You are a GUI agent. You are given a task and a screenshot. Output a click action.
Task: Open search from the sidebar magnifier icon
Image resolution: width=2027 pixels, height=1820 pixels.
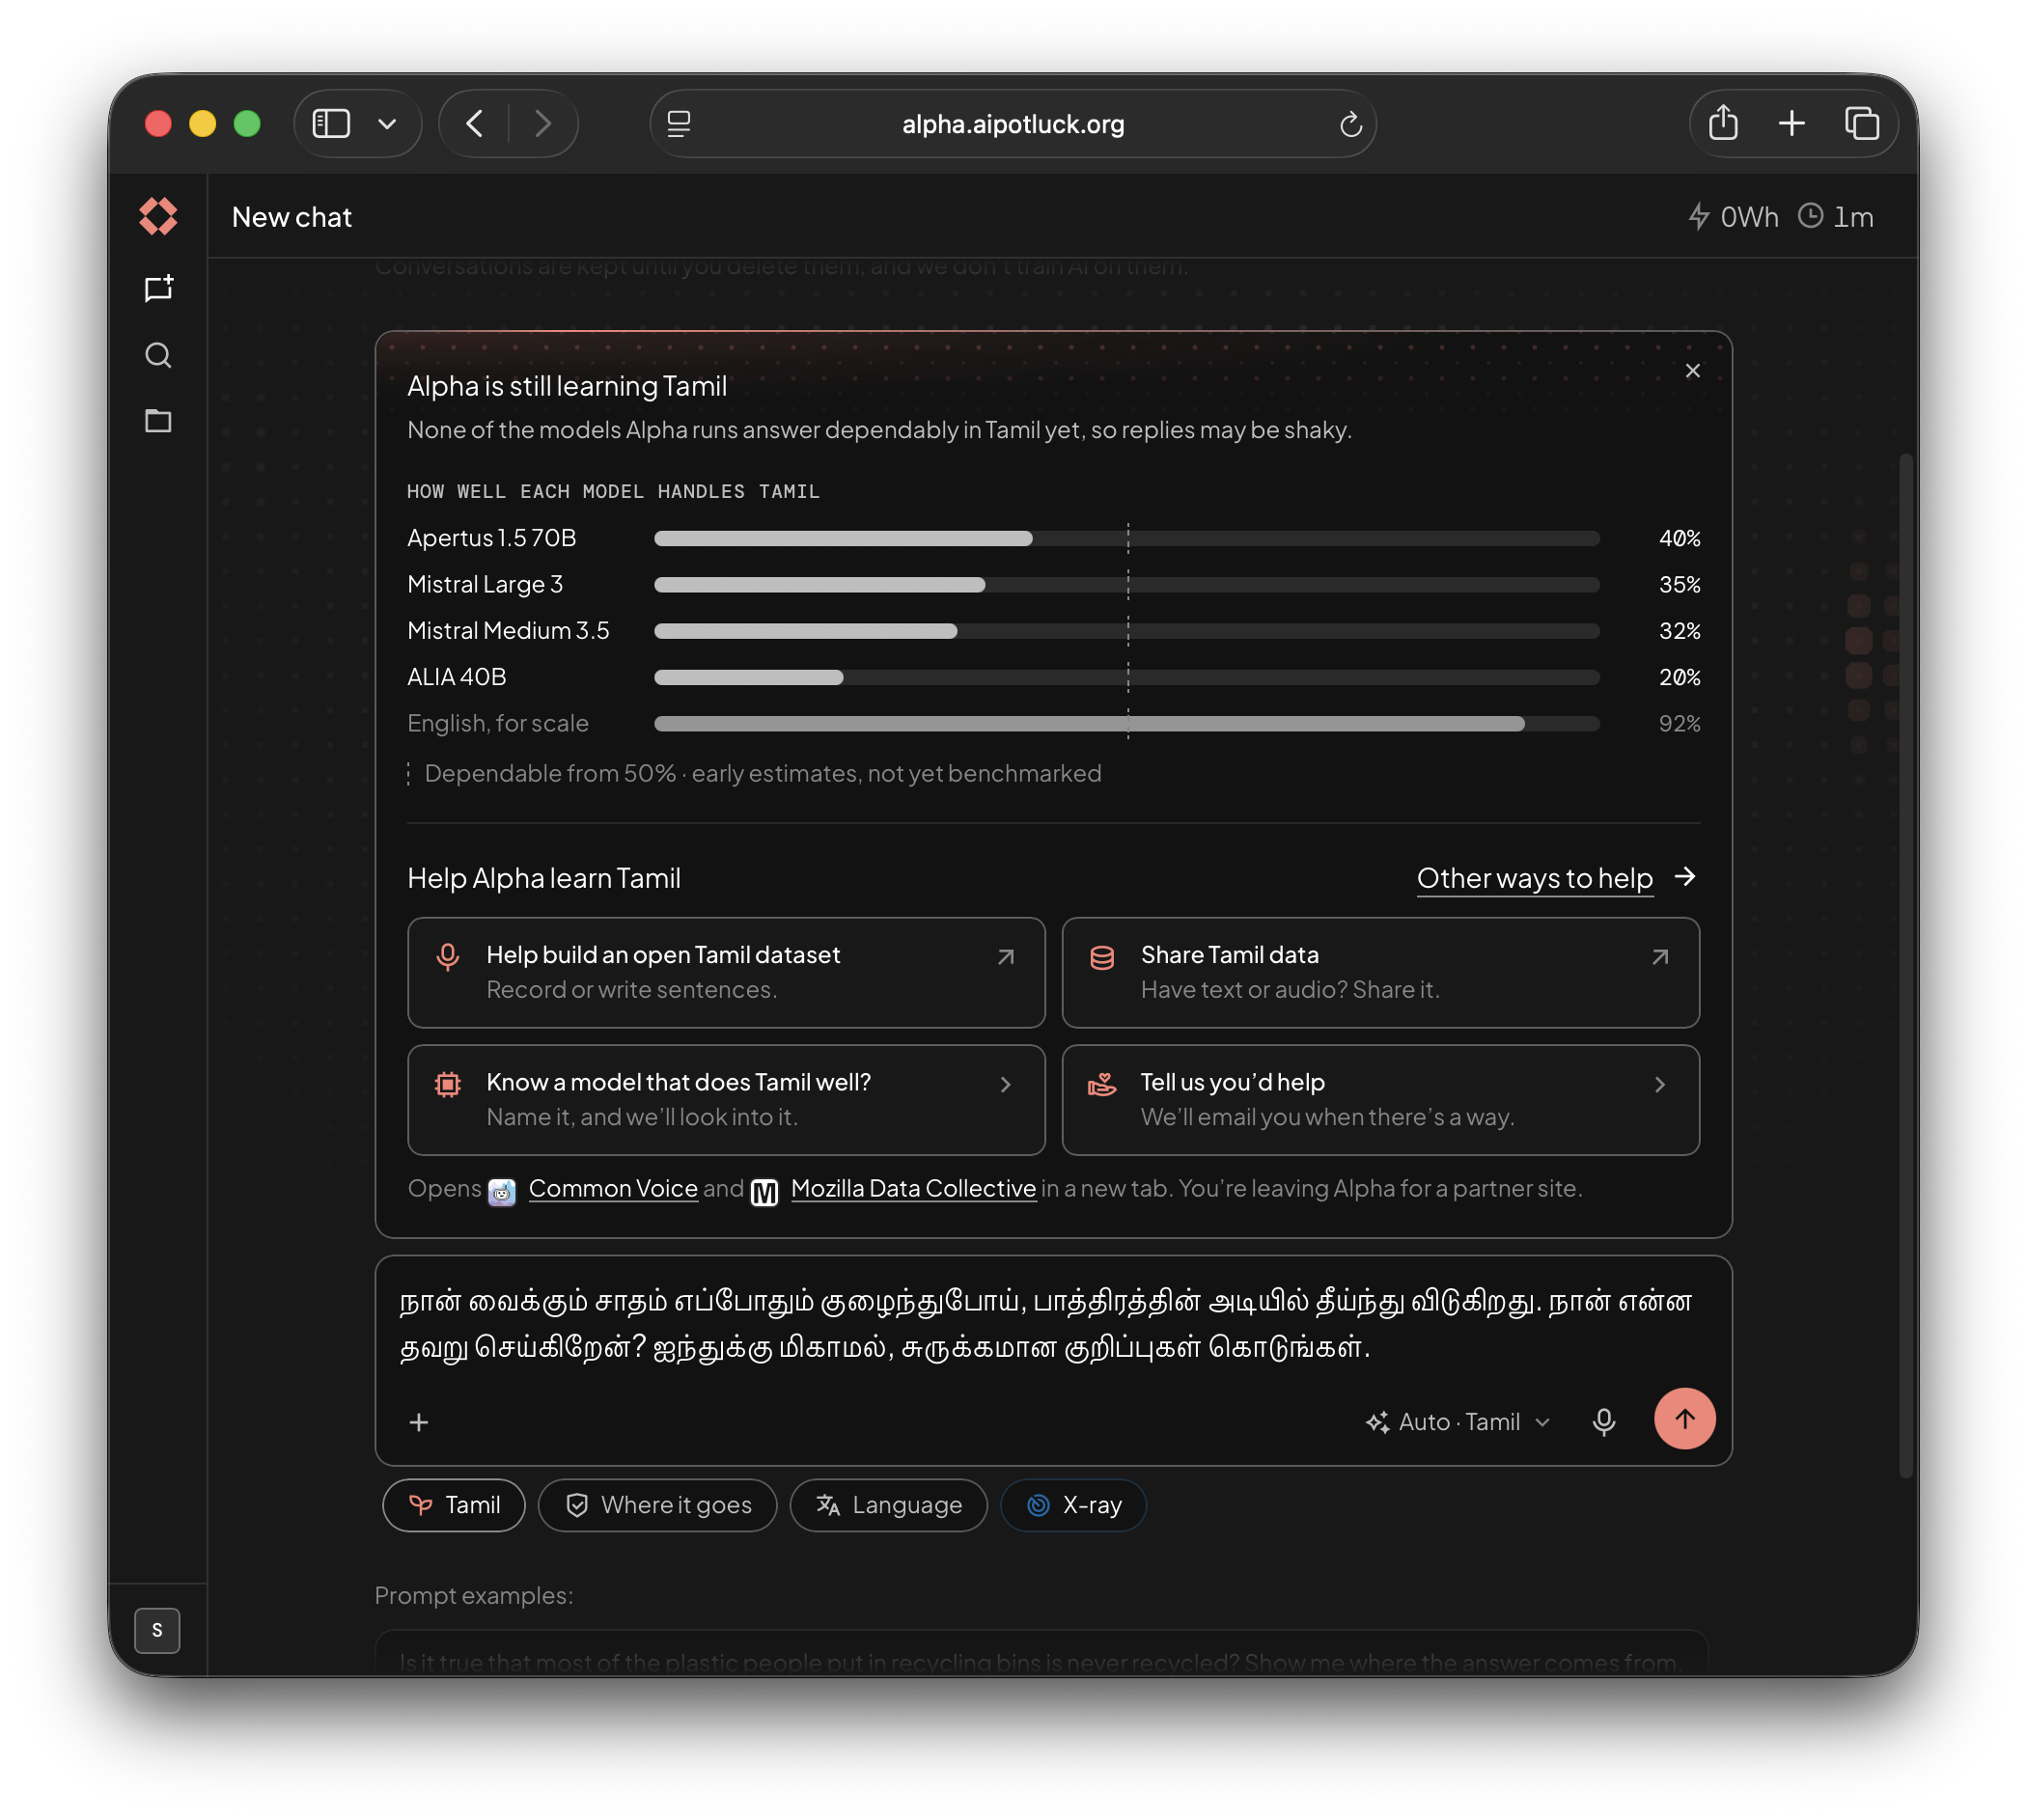pyautogui.click(x=158, y=355)
